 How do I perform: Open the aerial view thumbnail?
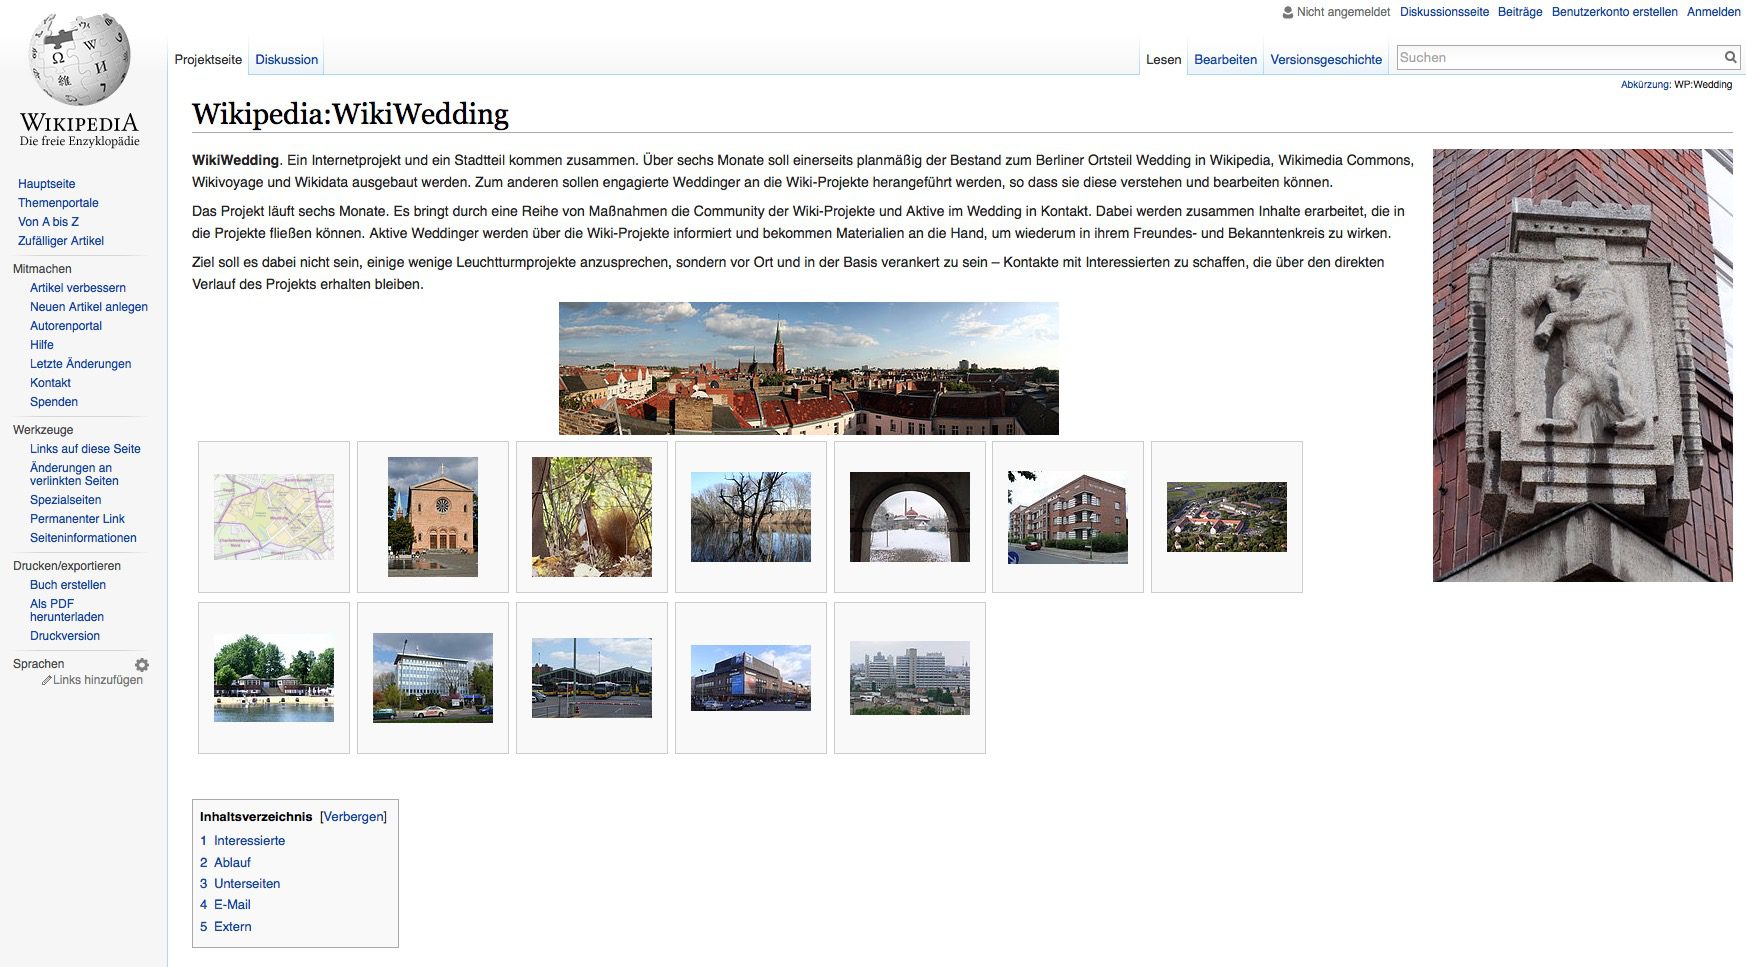[x=1227, y=517]
